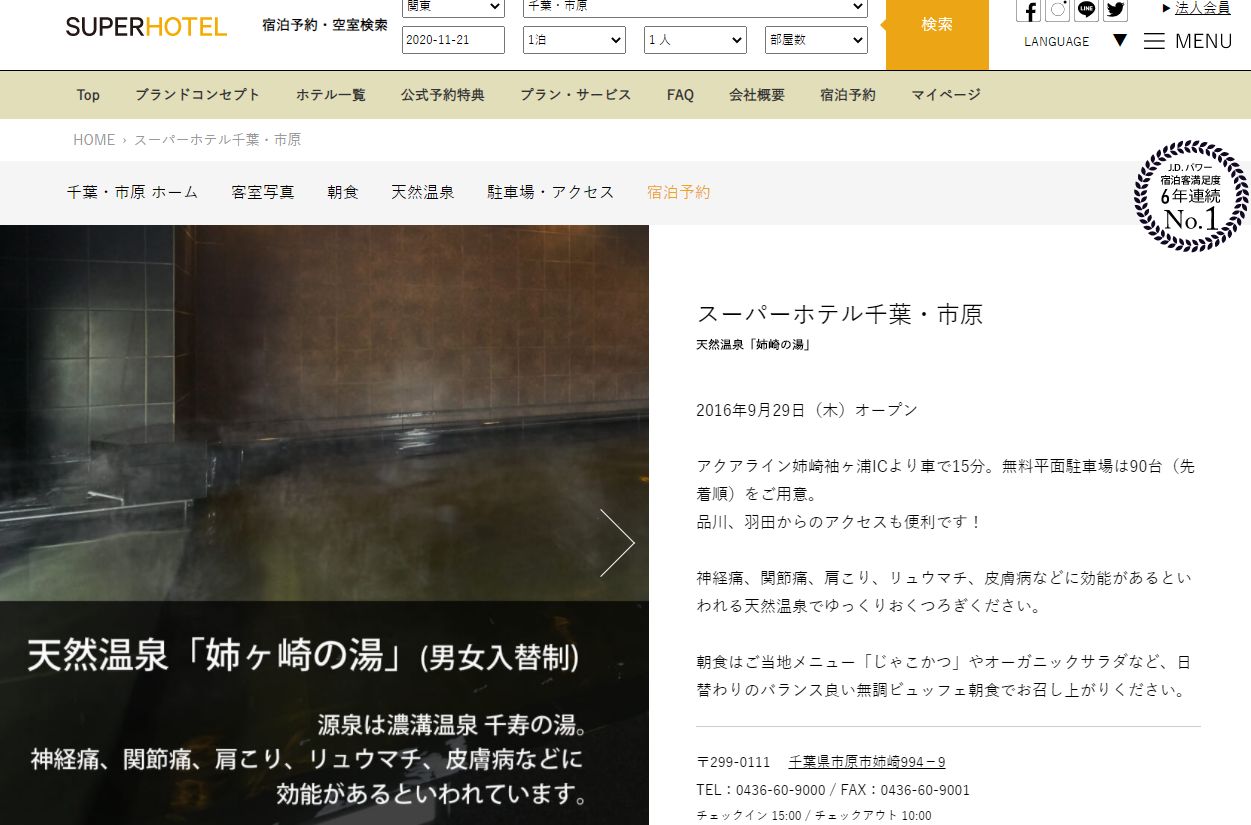
Task: Open the Twitter social icon
Action: tap(1115, 10)
